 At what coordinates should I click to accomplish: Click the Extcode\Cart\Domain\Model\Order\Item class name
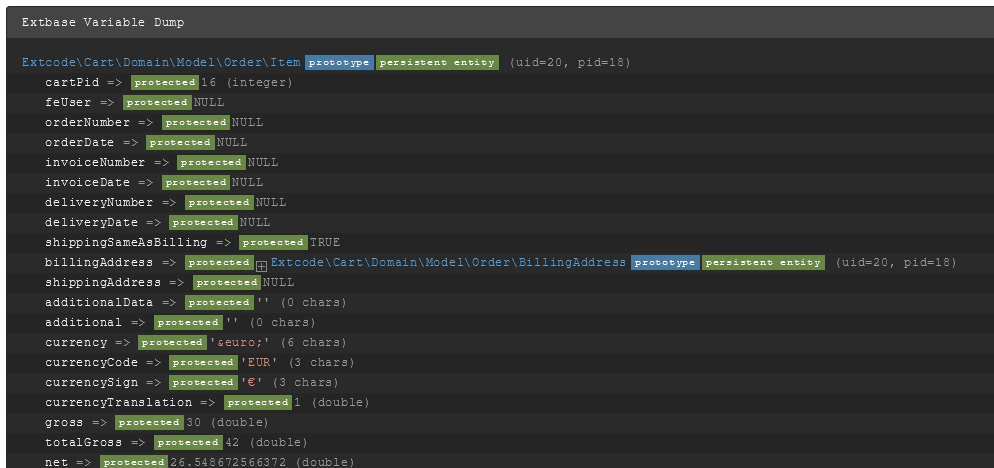tap(161, 62)
